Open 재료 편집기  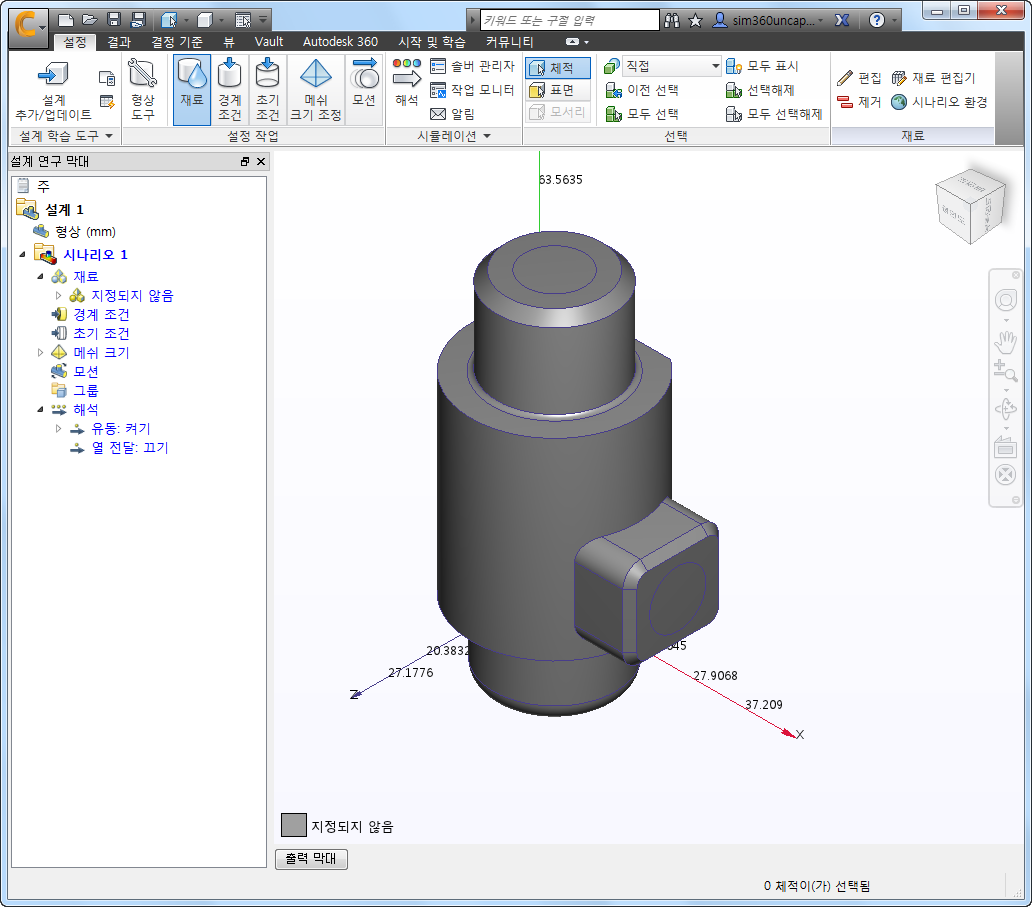pyautogui.click(x=933, y=78)
